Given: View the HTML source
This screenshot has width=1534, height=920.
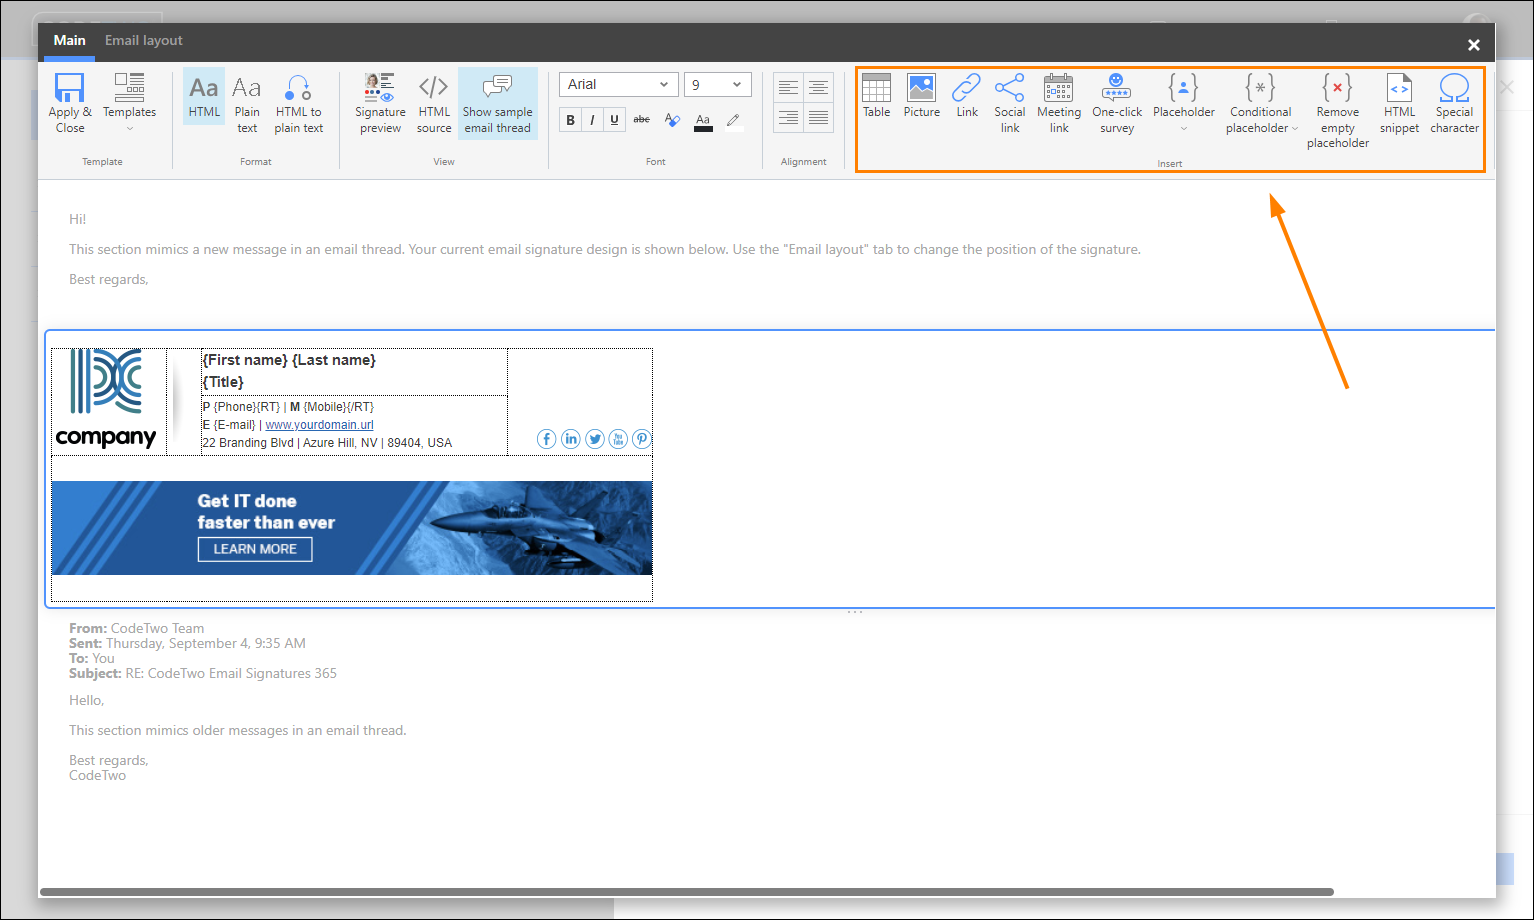Looking at the screenshot, I should pyautogui.click(x=434, y=104).
